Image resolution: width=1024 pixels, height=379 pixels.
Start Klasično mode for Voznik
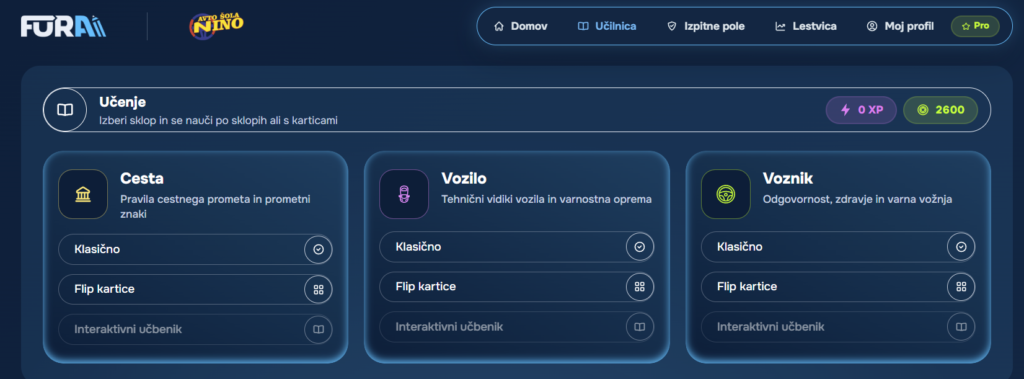click(x=838, y=246)
